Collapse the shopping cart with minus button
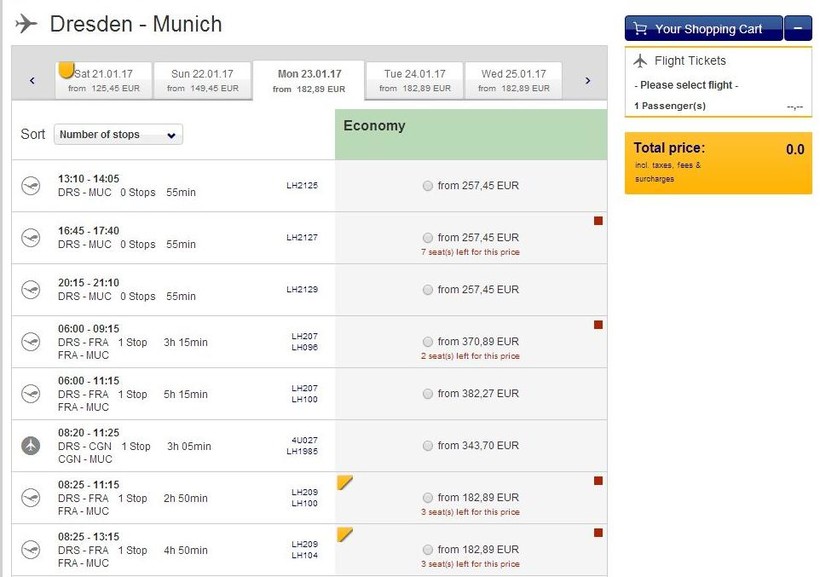The height and width of the screenshot is (577, 820). (x=797, y=29)
